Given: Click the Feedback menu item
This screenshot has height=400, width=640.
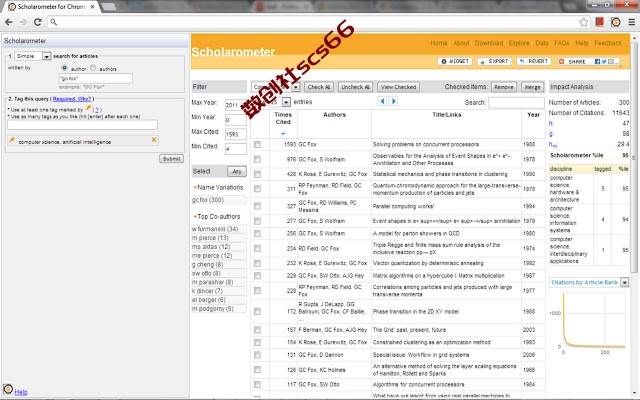Looking at the screenshot, I should [x=608, y=43].
